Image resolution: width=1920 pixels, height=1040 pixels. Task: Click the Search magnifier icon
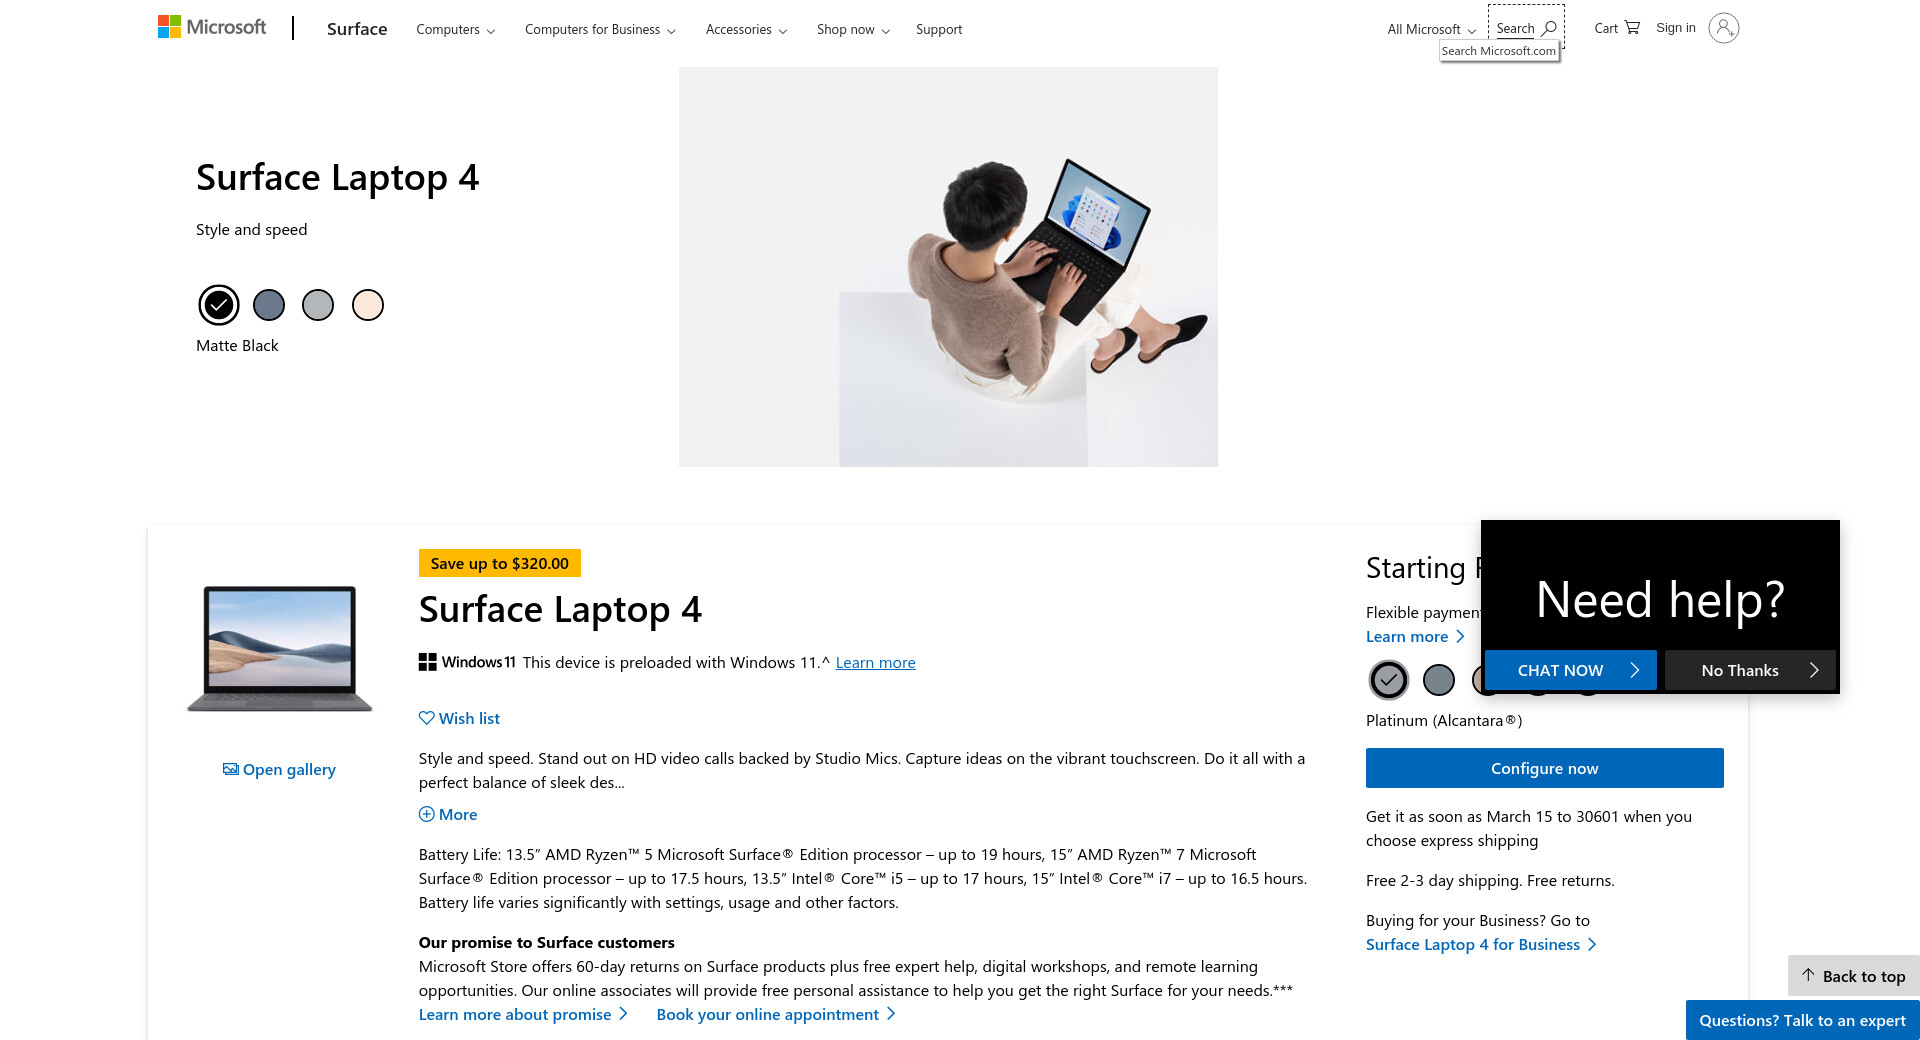(1549, 28)
